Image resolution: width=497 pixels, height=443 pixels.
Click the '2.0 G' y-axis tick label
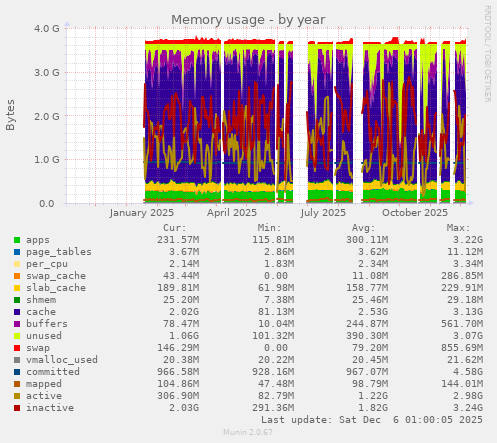click(47, 116)
